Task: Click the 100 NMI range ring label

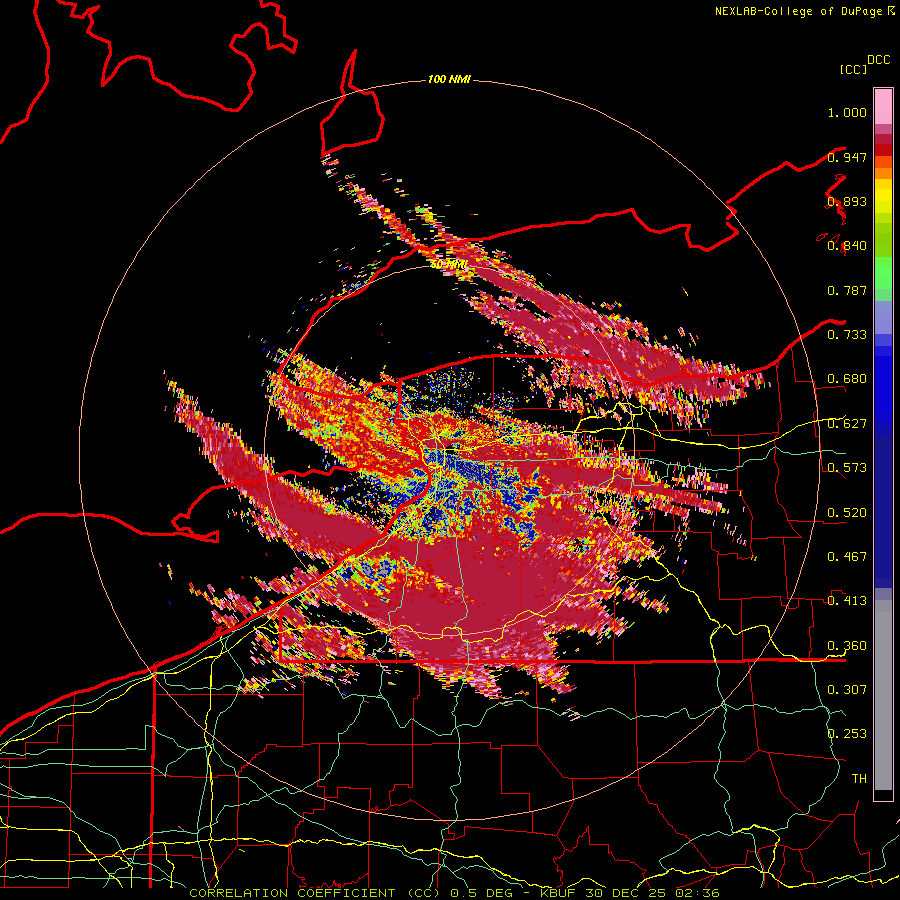Action: (449, 79)
